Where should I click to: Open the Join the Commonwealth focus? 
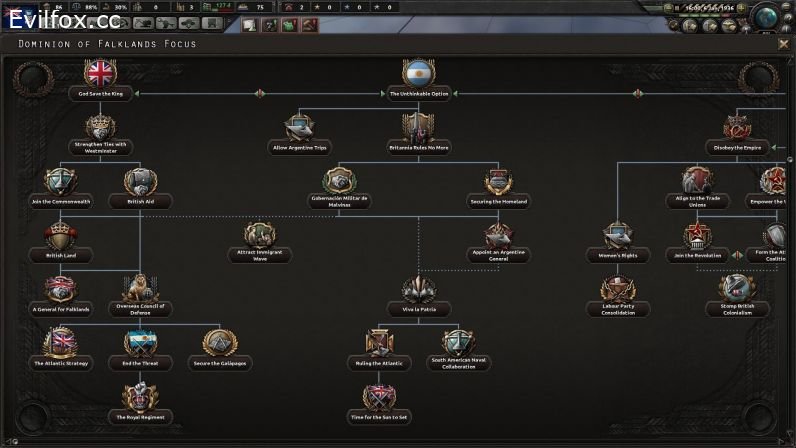tap(60, 183)
